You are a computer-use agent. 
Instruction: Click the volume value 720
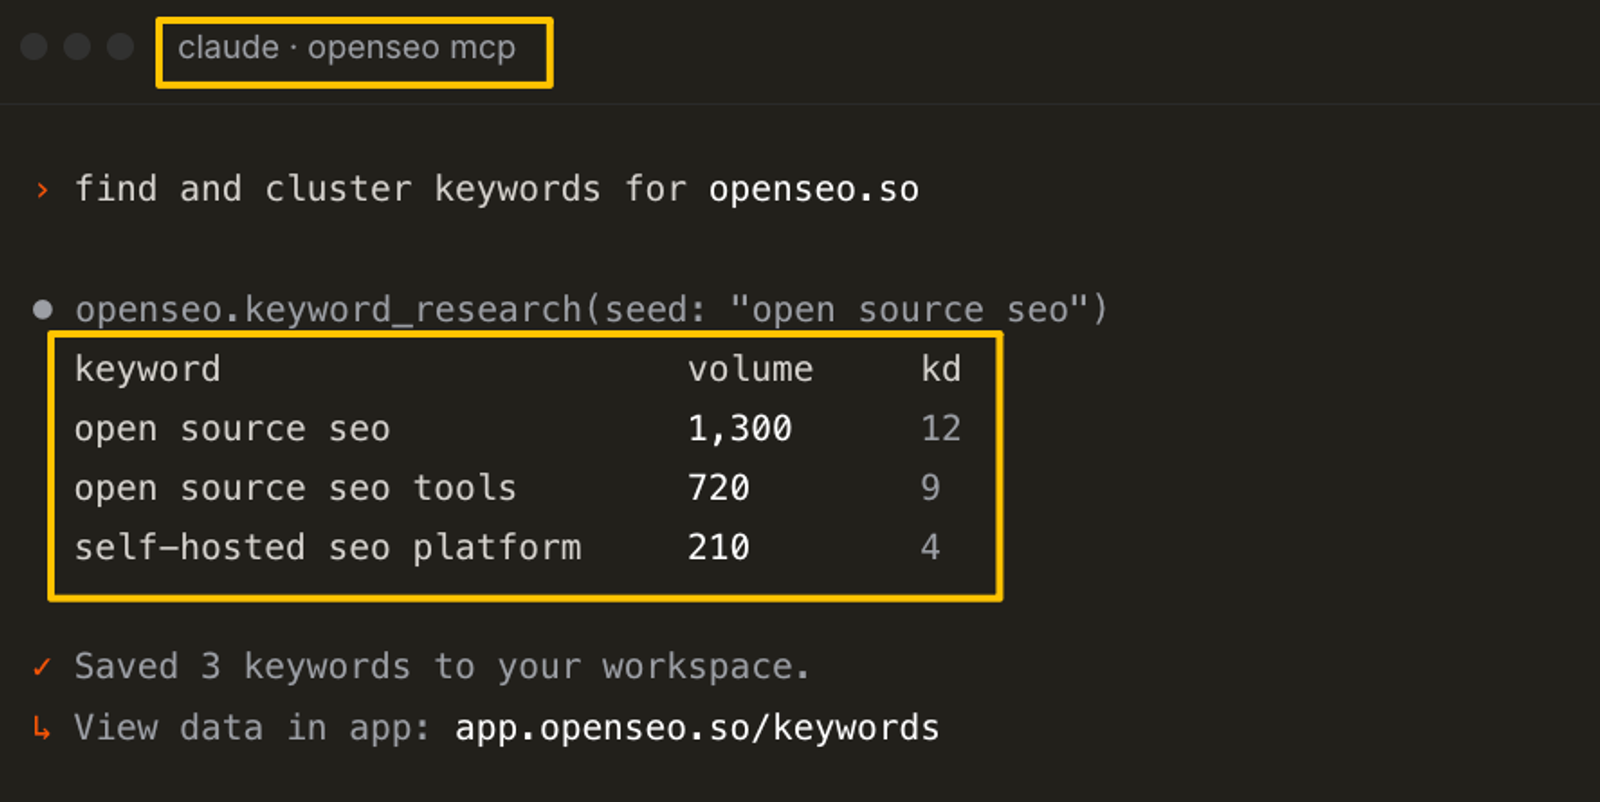point(719,488)
